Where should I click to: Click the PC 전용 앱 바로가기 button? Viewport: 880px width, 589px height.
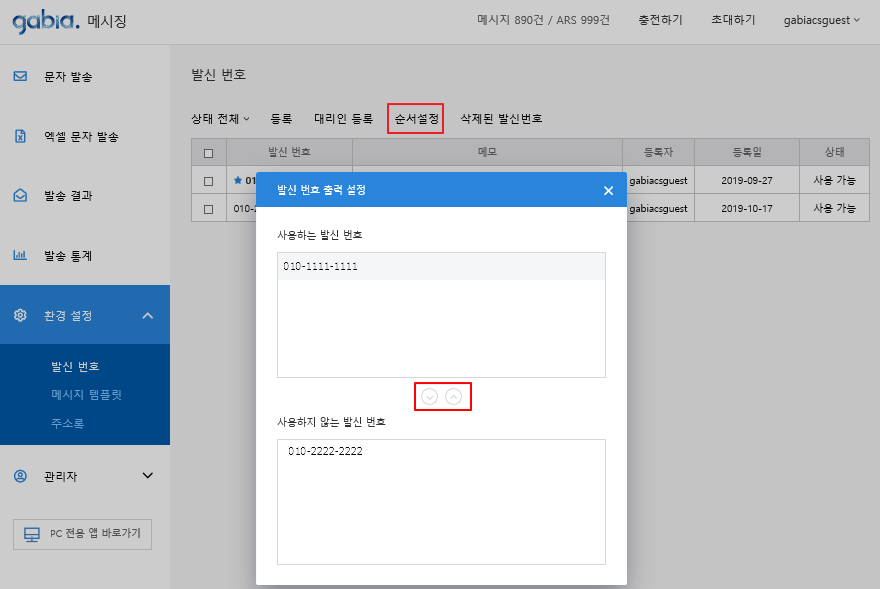pyautogui.click(x=82, y=534)
